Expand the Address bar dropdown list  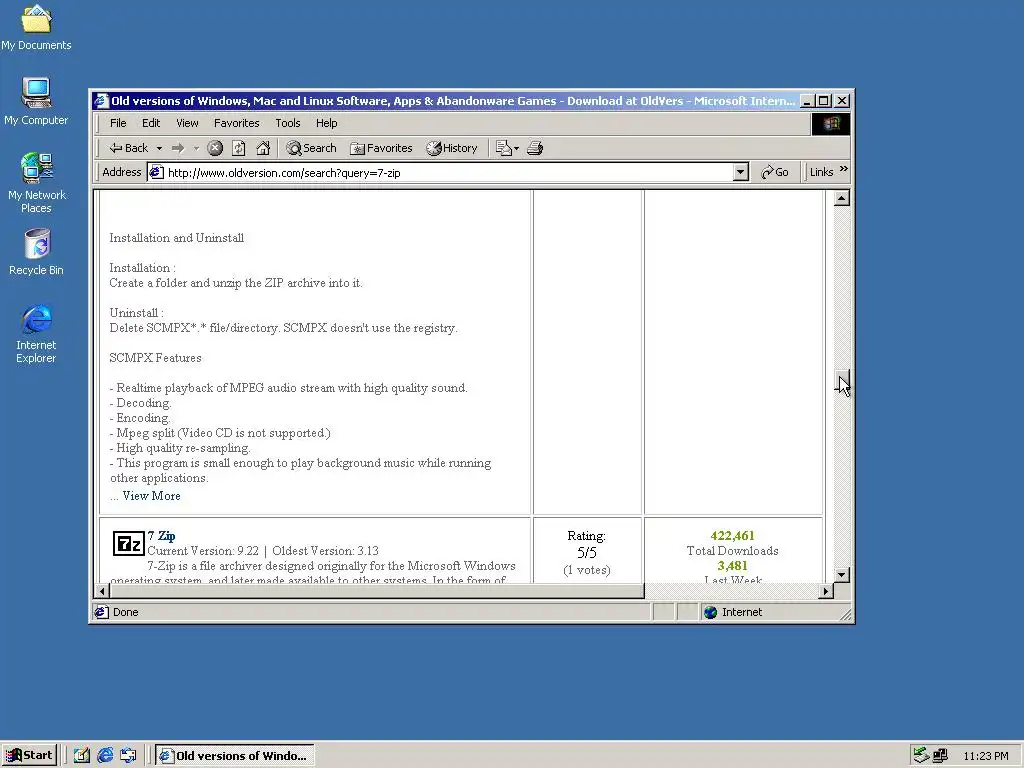pos(740,172)
